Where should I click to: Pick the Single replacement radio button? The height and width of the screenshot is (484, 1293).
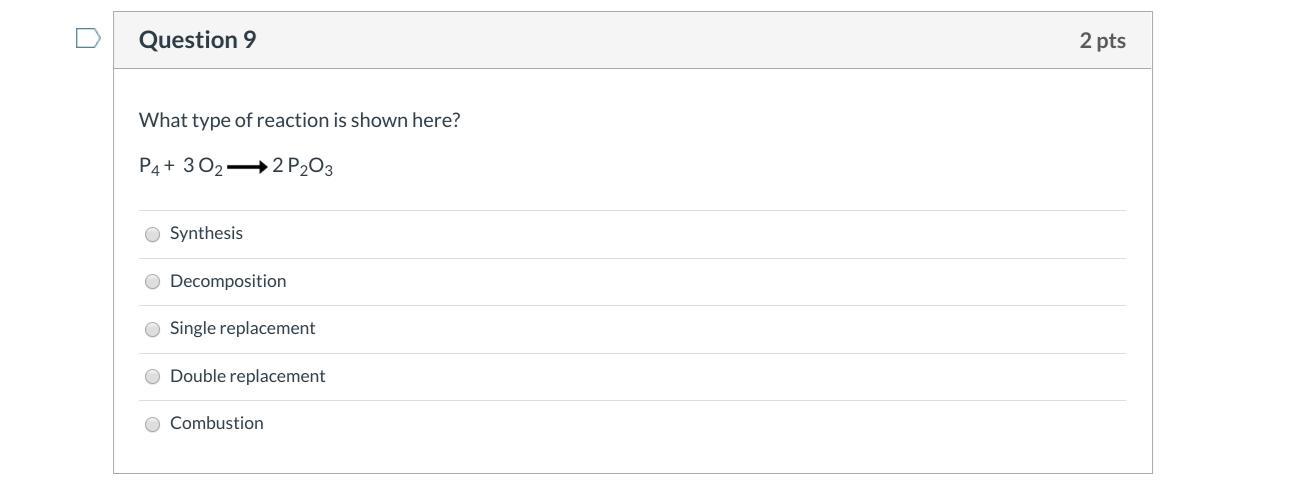tap(153, 329)
